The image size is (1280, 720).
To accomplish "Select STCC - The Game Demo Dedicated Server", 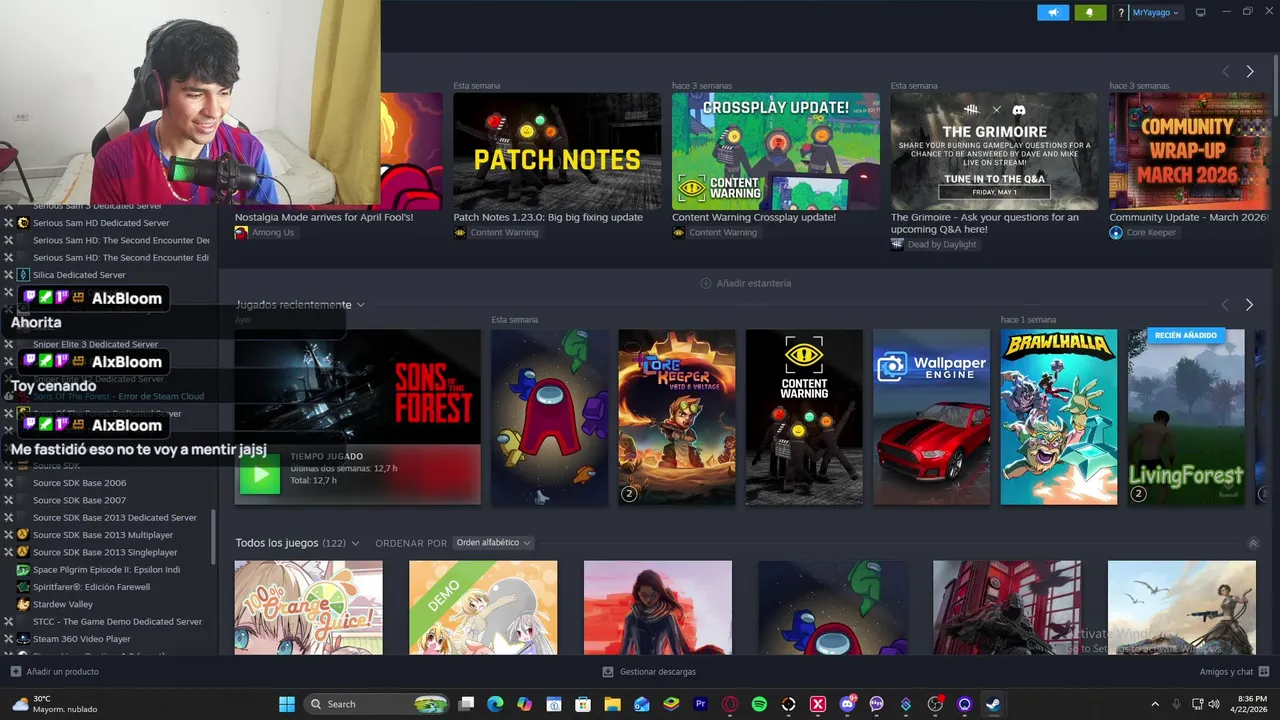I will [x=117, y=621].
